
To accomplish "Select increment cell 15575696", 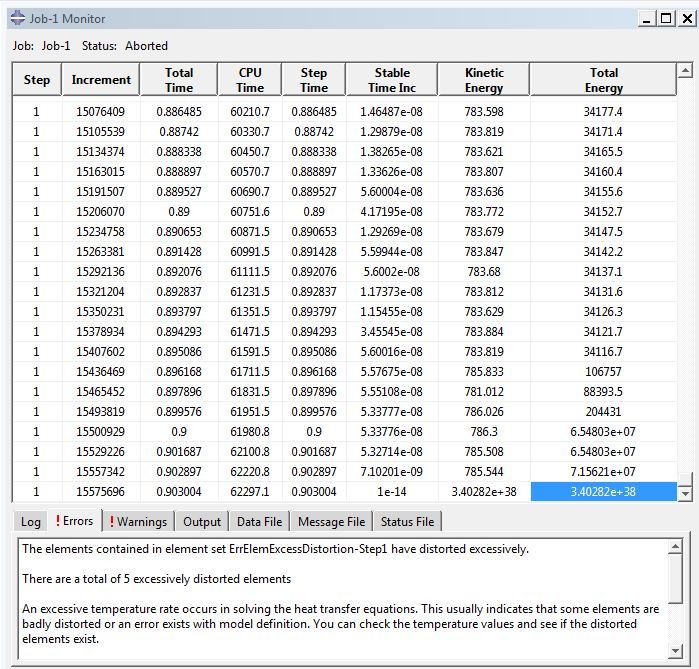I will (101, 492).
